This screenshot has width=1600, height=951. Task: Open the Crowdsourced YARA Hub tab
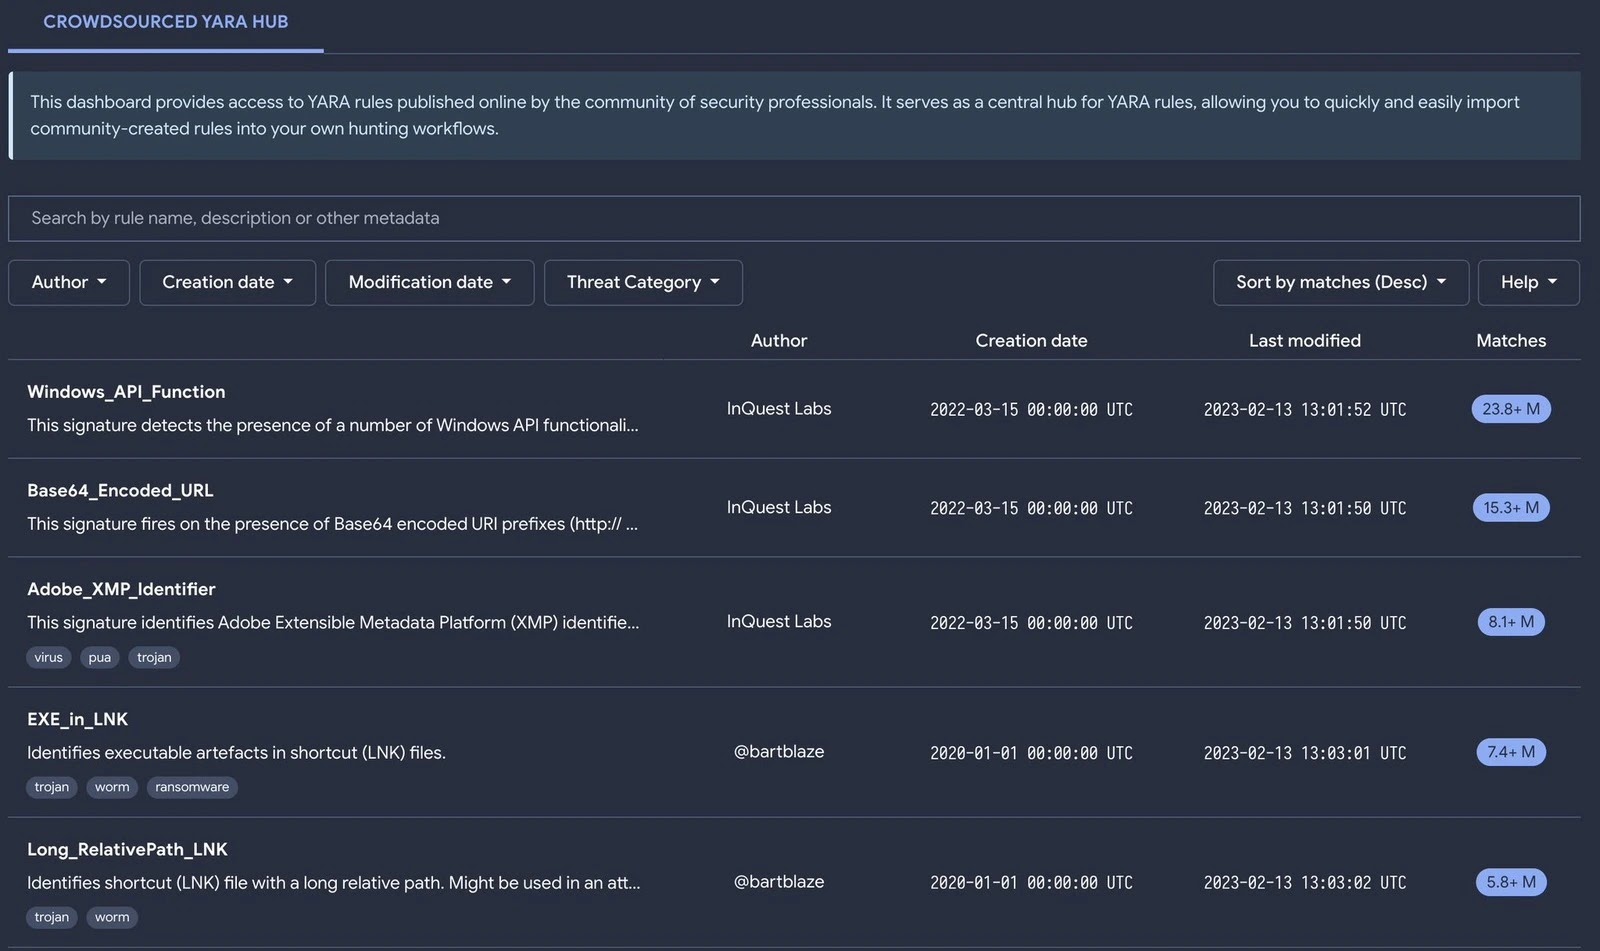[166, 22]
